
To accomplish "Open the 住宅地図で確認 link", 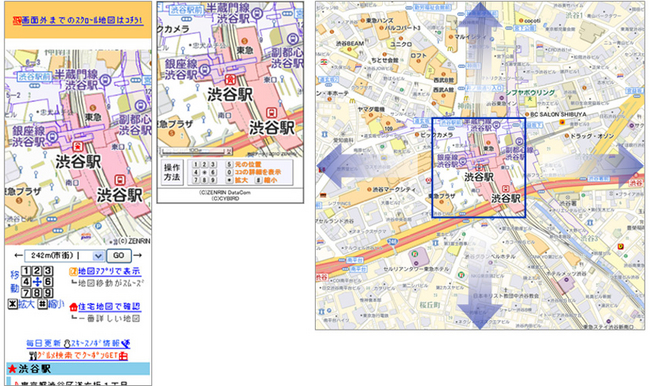I will click(x=105, y=307).
